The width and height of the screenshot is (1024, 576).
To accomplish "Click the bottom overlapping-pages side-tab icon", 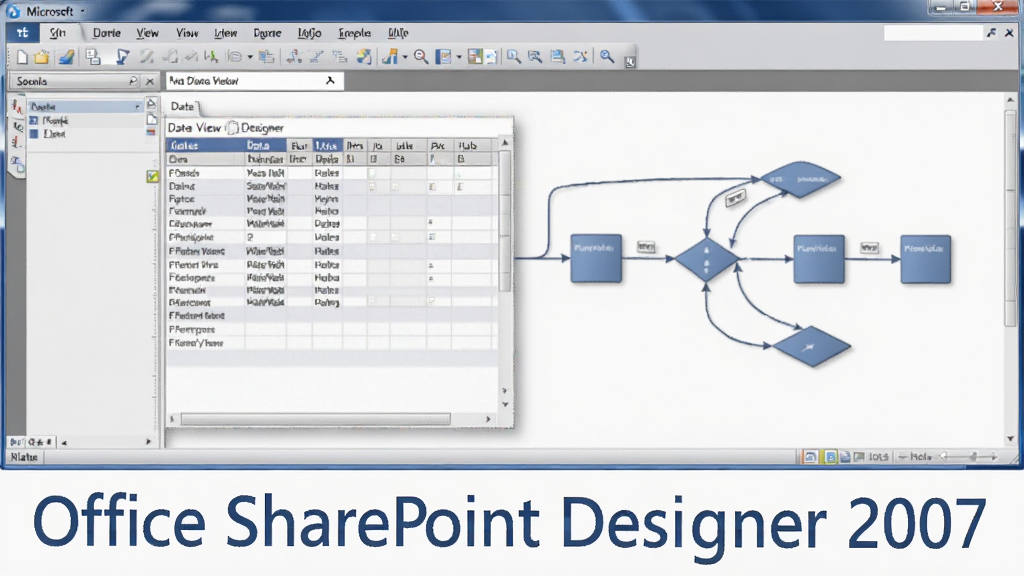I will pos(17,165).
